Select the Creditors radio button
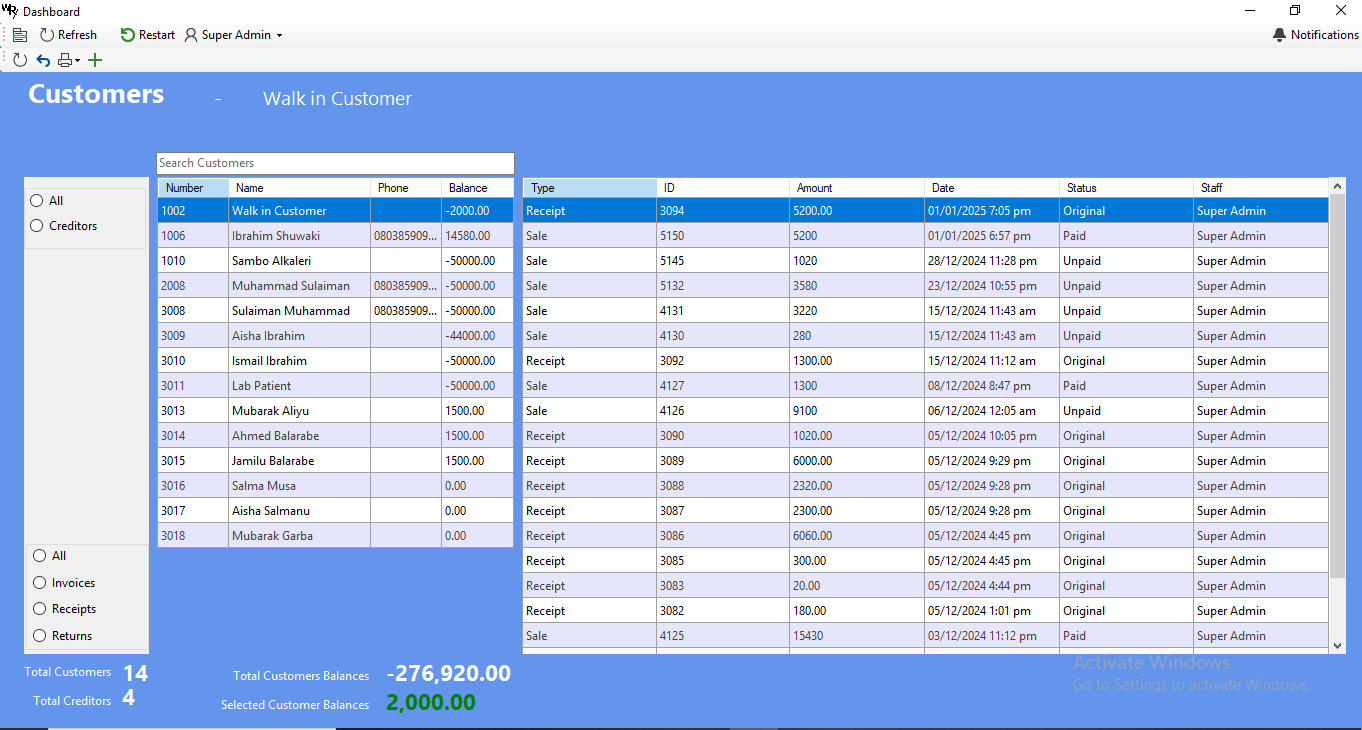Screen dimensions: 1362x730 (38, 226)
